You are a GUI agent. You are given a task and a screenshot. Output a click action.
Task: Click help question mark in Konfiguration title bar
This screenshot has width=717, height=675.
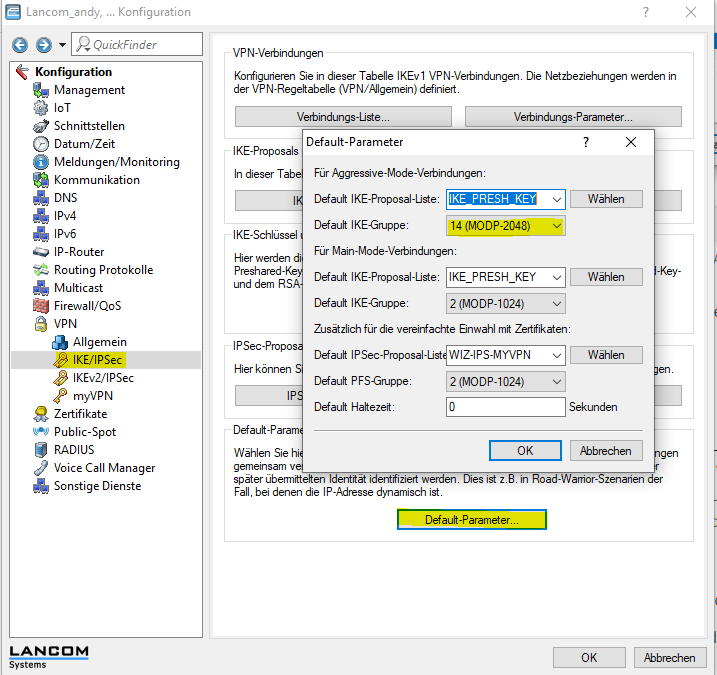click(646, 12)
